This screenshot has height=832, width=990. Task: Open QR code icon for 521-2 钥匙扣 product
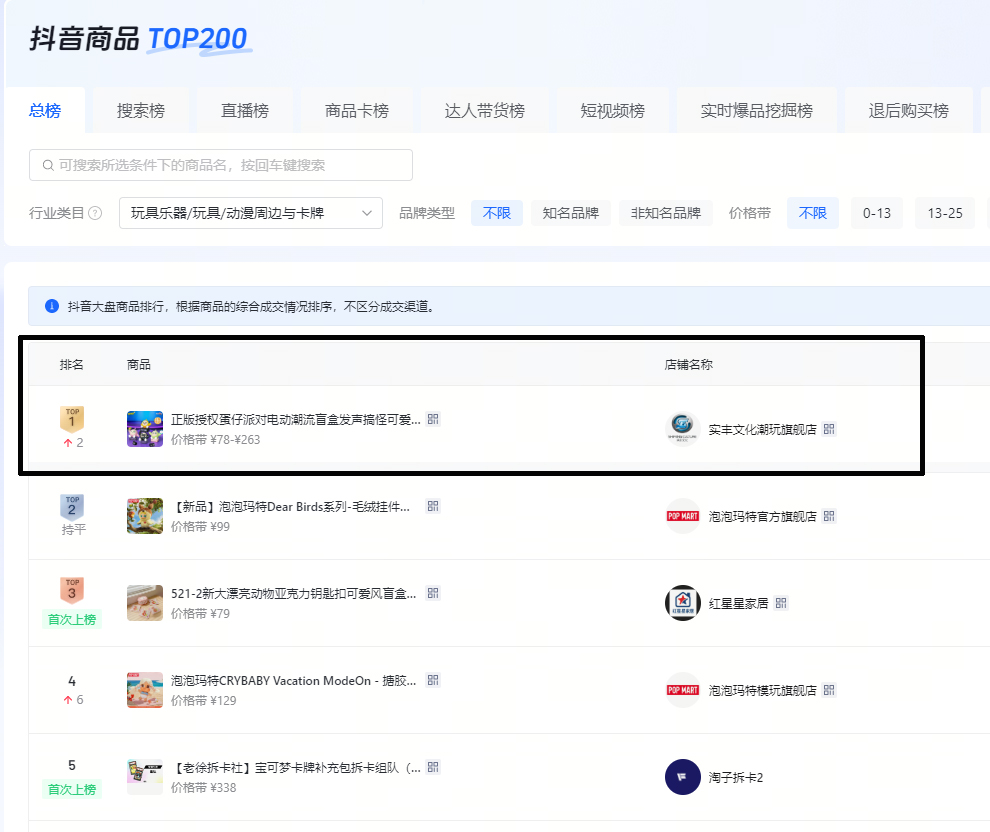click(433, 593)
